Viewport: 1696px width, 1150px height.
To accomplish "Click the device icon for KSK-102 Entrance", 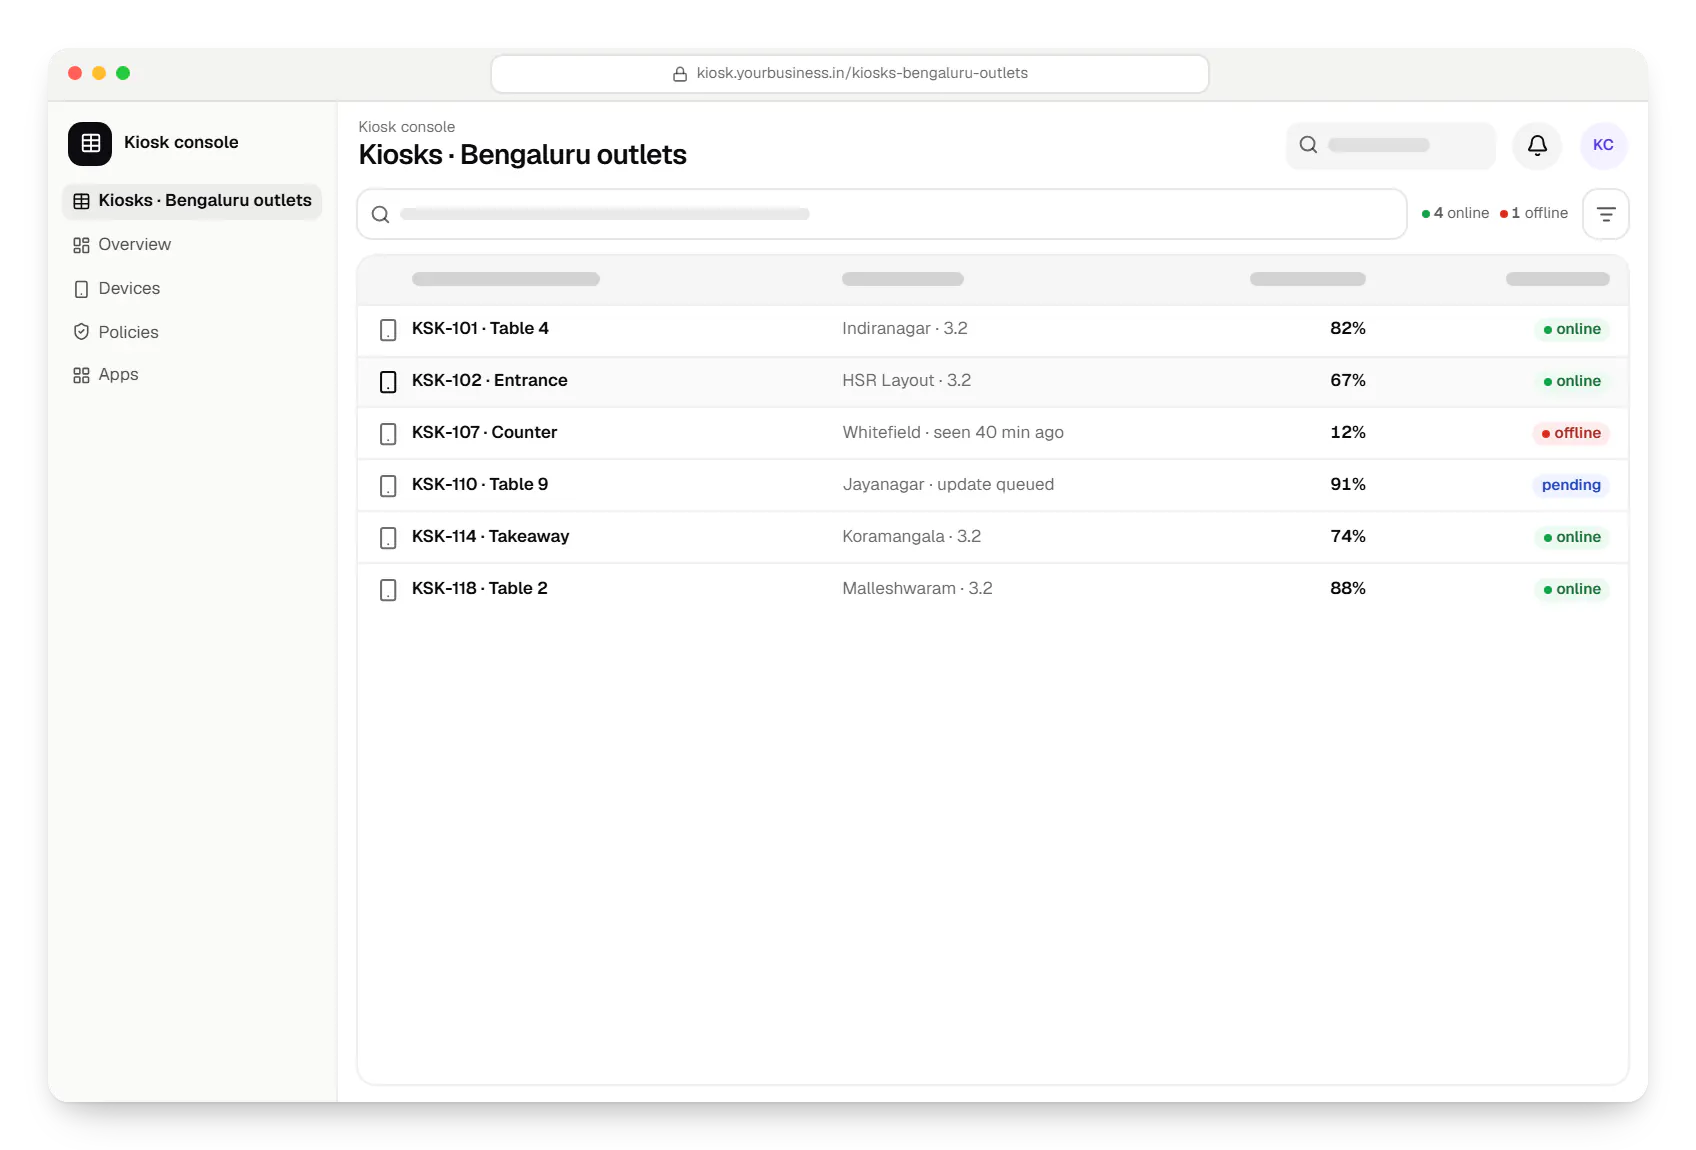I will [388, 382].
